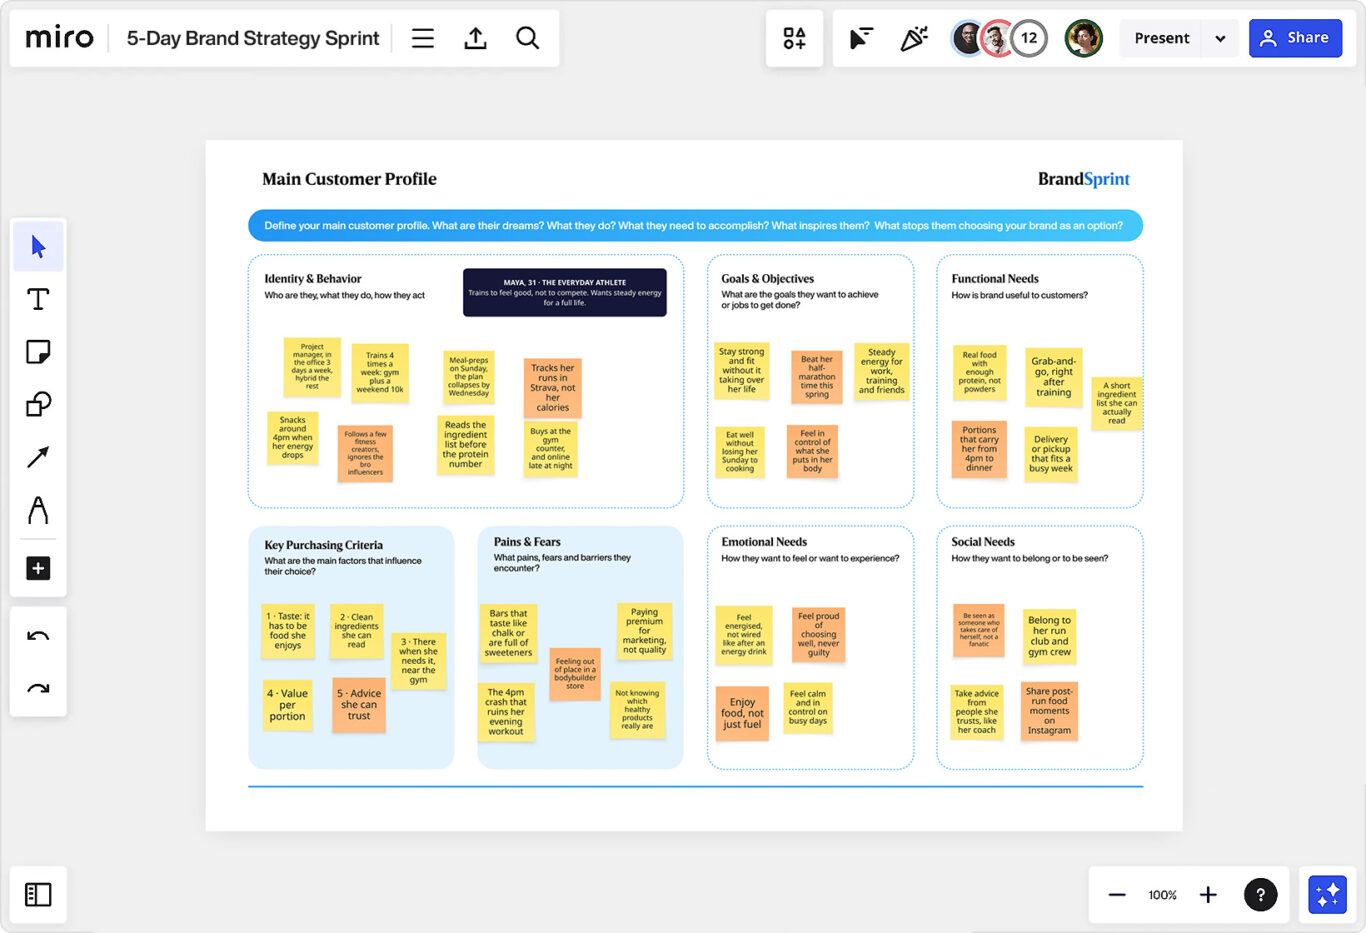Choose the Text tool

[38, 299]
